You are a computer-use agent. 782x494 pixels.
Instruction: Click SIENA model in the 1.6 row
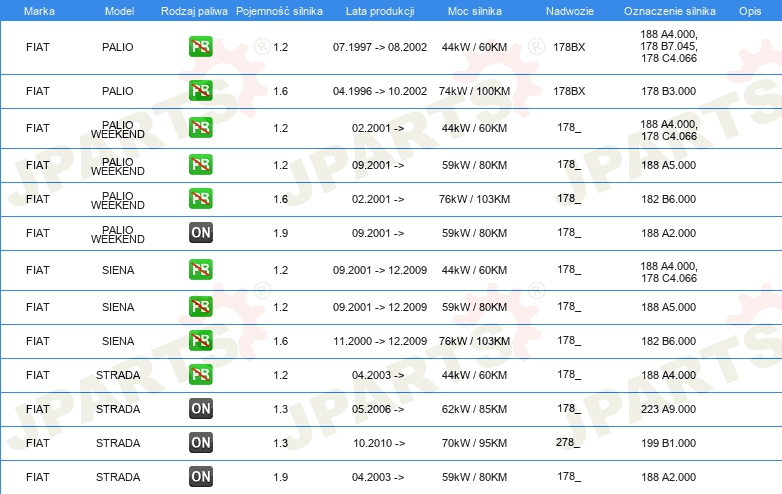(118, 341)
